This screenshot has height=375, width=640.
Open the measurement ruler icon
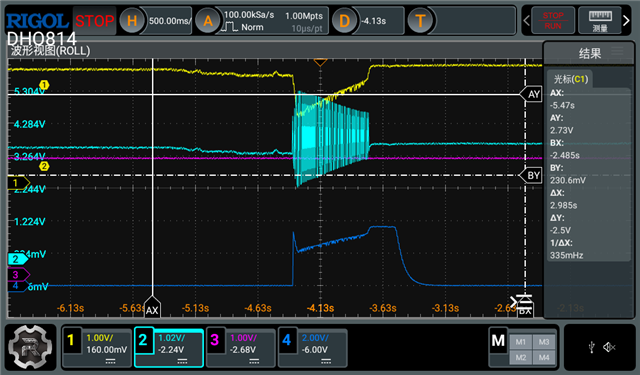[600, 20]
